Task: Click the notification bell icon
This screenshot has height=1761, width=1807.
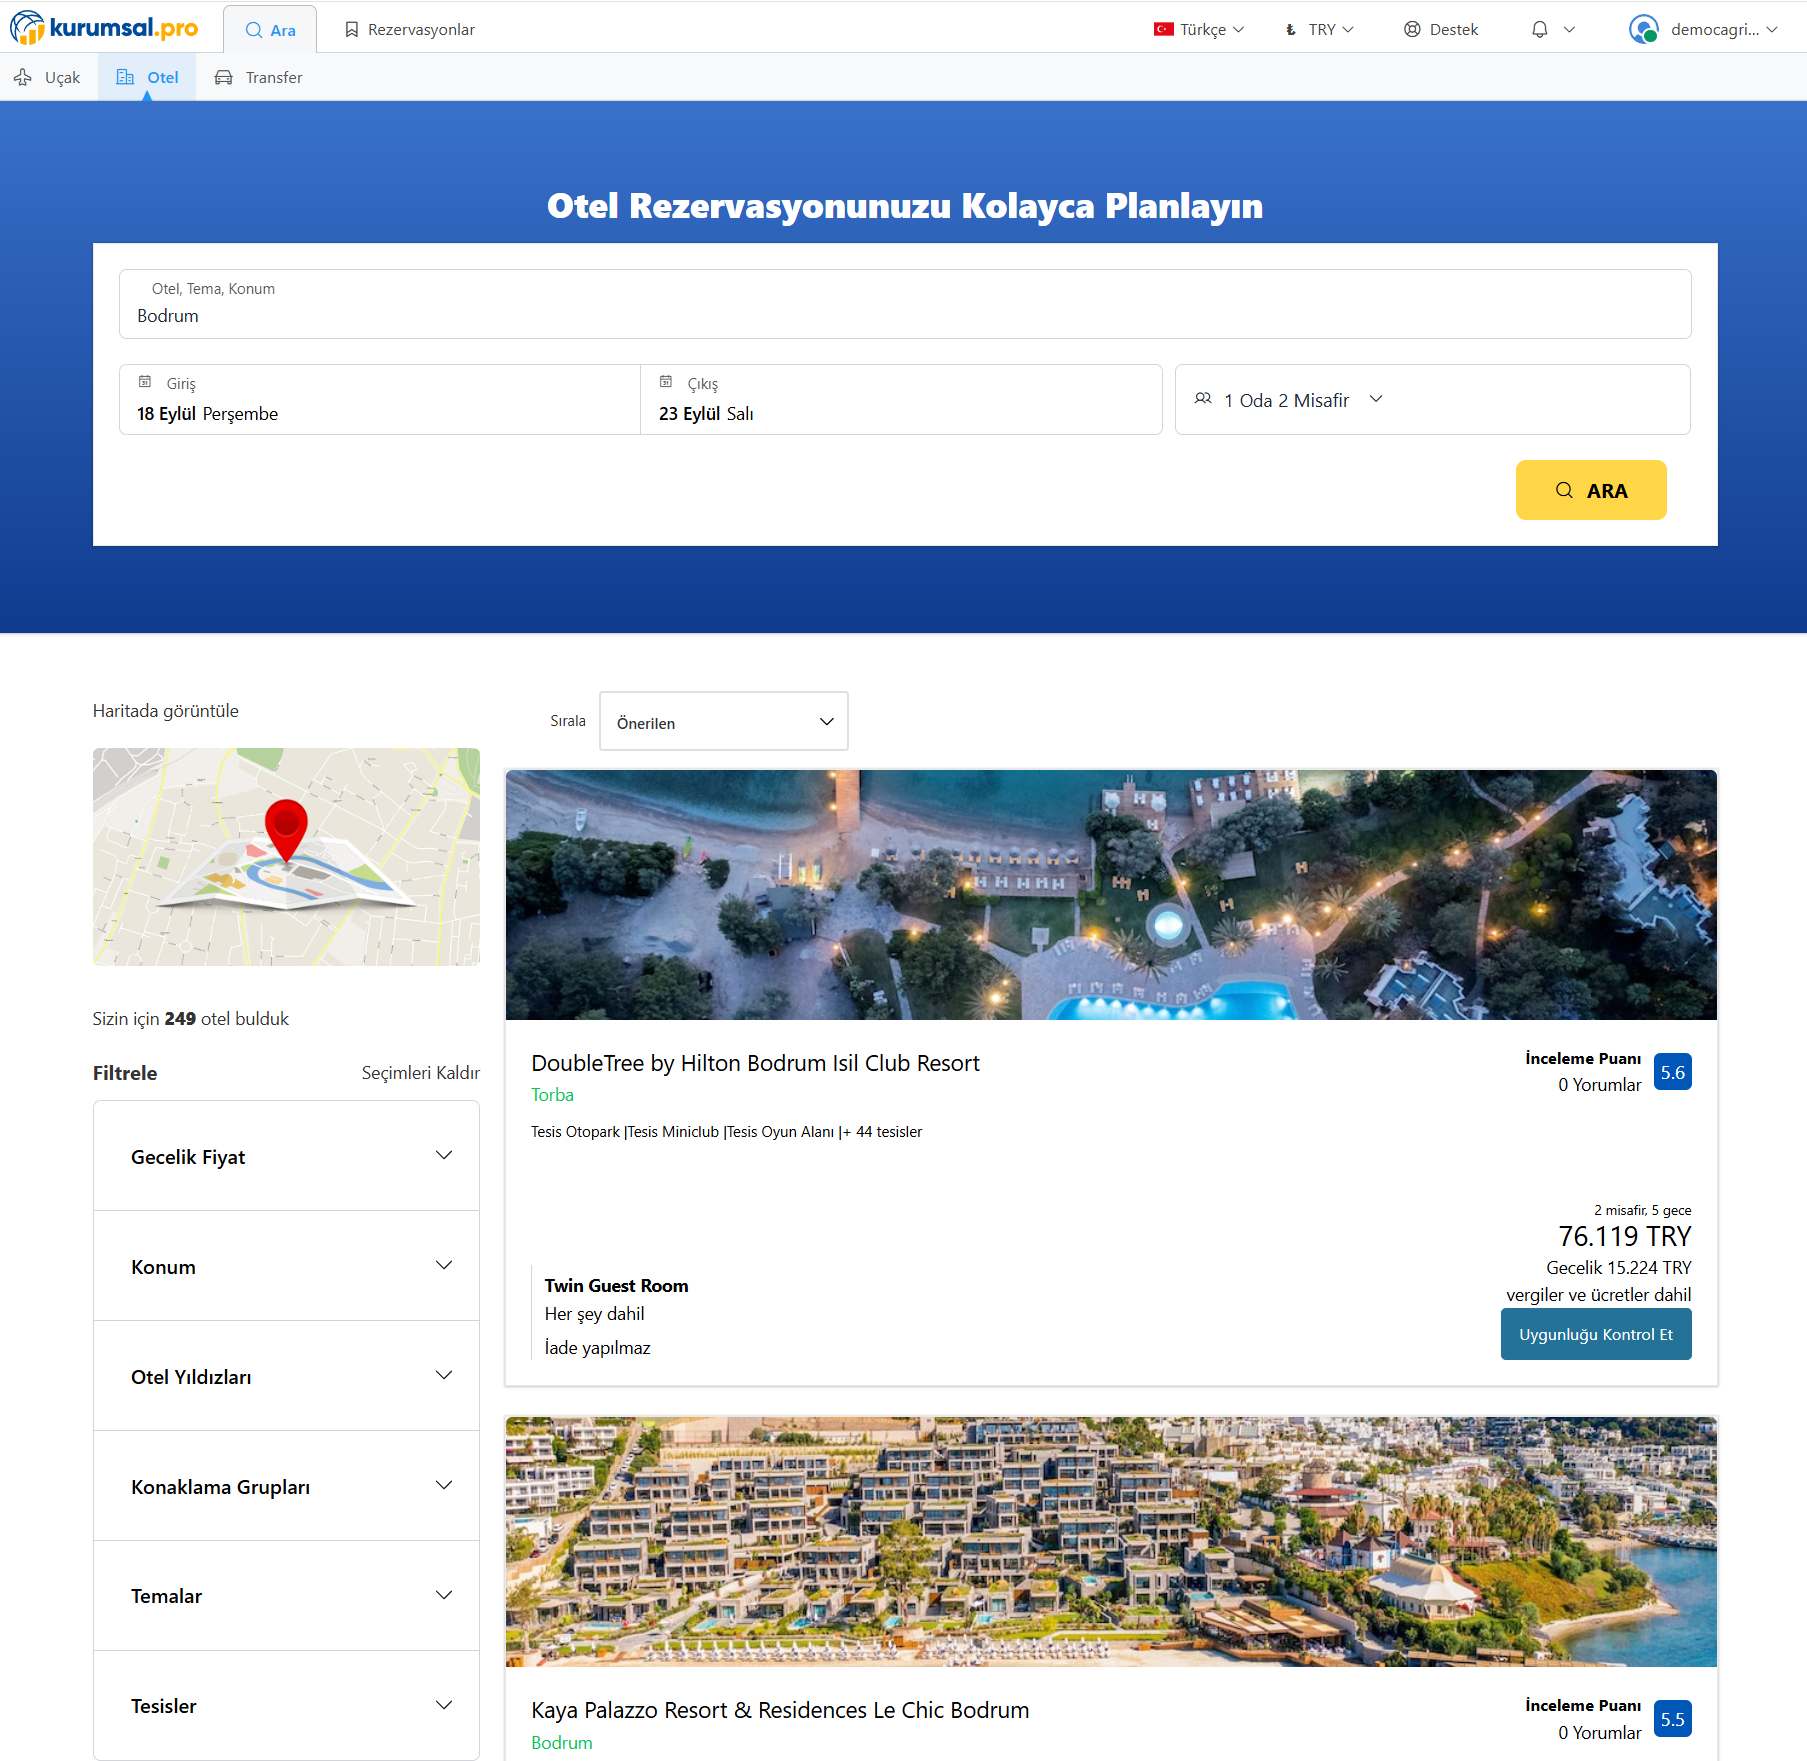Action: point(1540,30)
